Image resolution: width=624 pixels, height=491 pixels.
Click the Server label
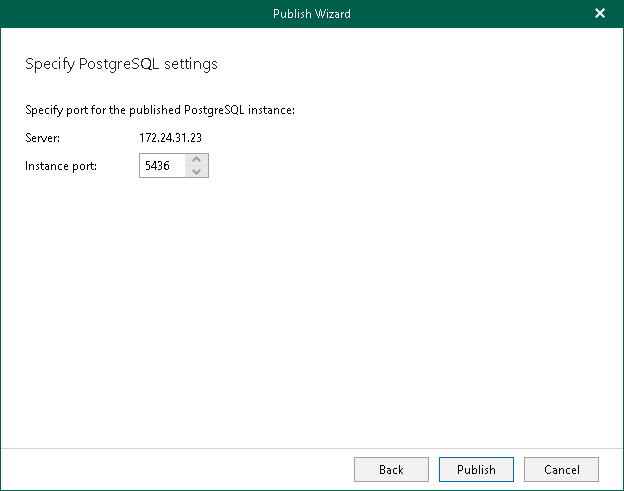(x=43, y=137)
